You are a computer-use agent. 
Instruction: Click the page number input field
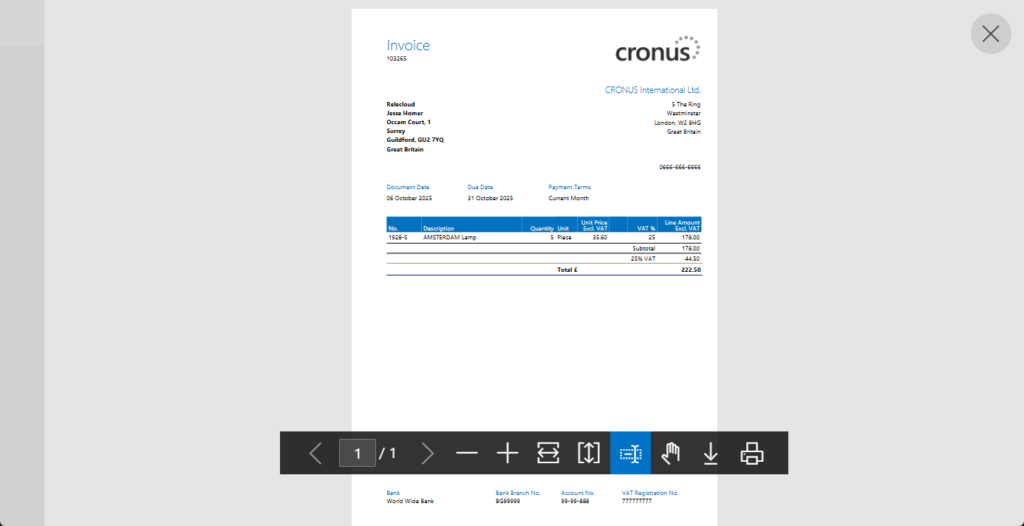pos(357,453)
